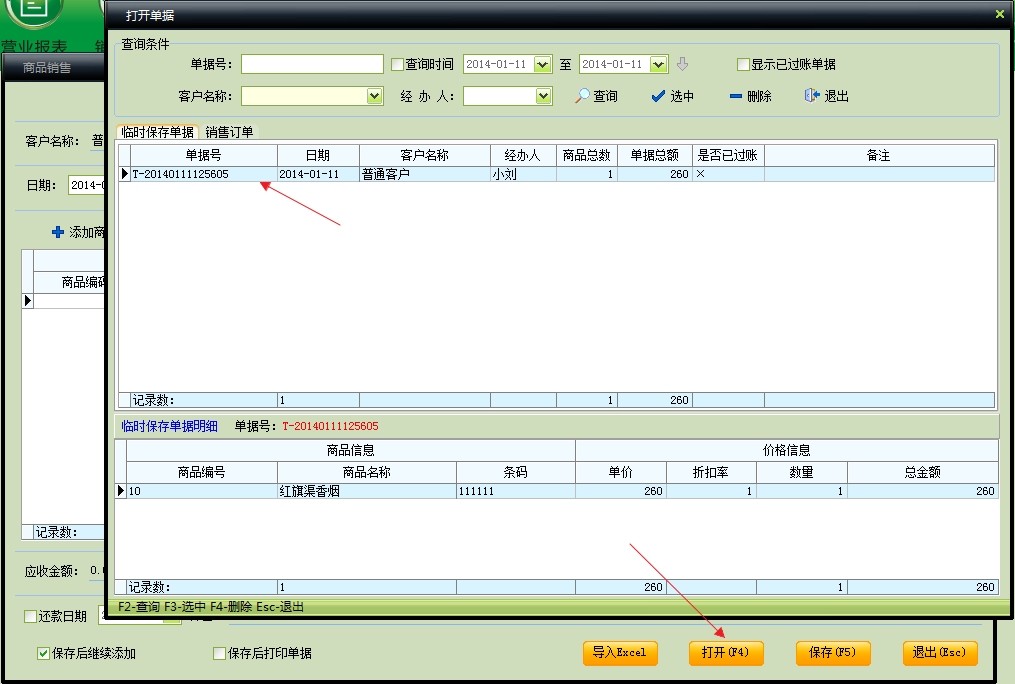
Task: Click the blue plus 添加商品 icon in the back window
Action: tap(58, 232)
